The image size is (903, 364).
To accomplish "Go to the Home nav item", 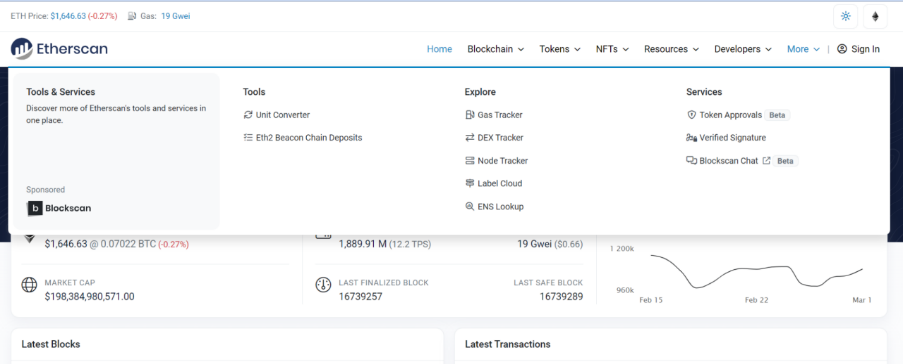I will [439, 49].
